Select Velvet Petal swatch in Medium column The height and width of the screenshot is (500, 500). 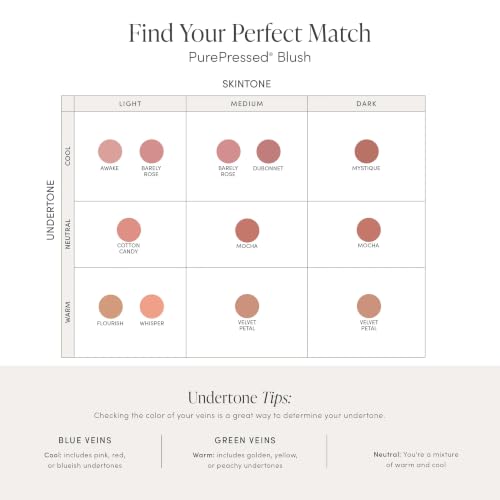247,306
